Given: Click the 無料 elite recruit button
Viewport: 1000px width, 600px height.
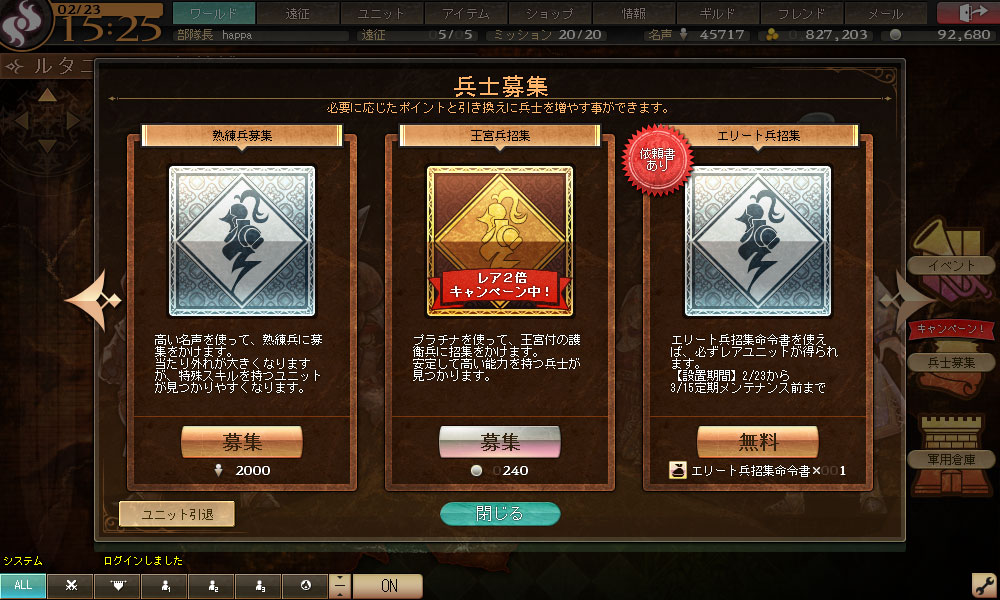Looking at the screenshot, I should tap(758, 441).
